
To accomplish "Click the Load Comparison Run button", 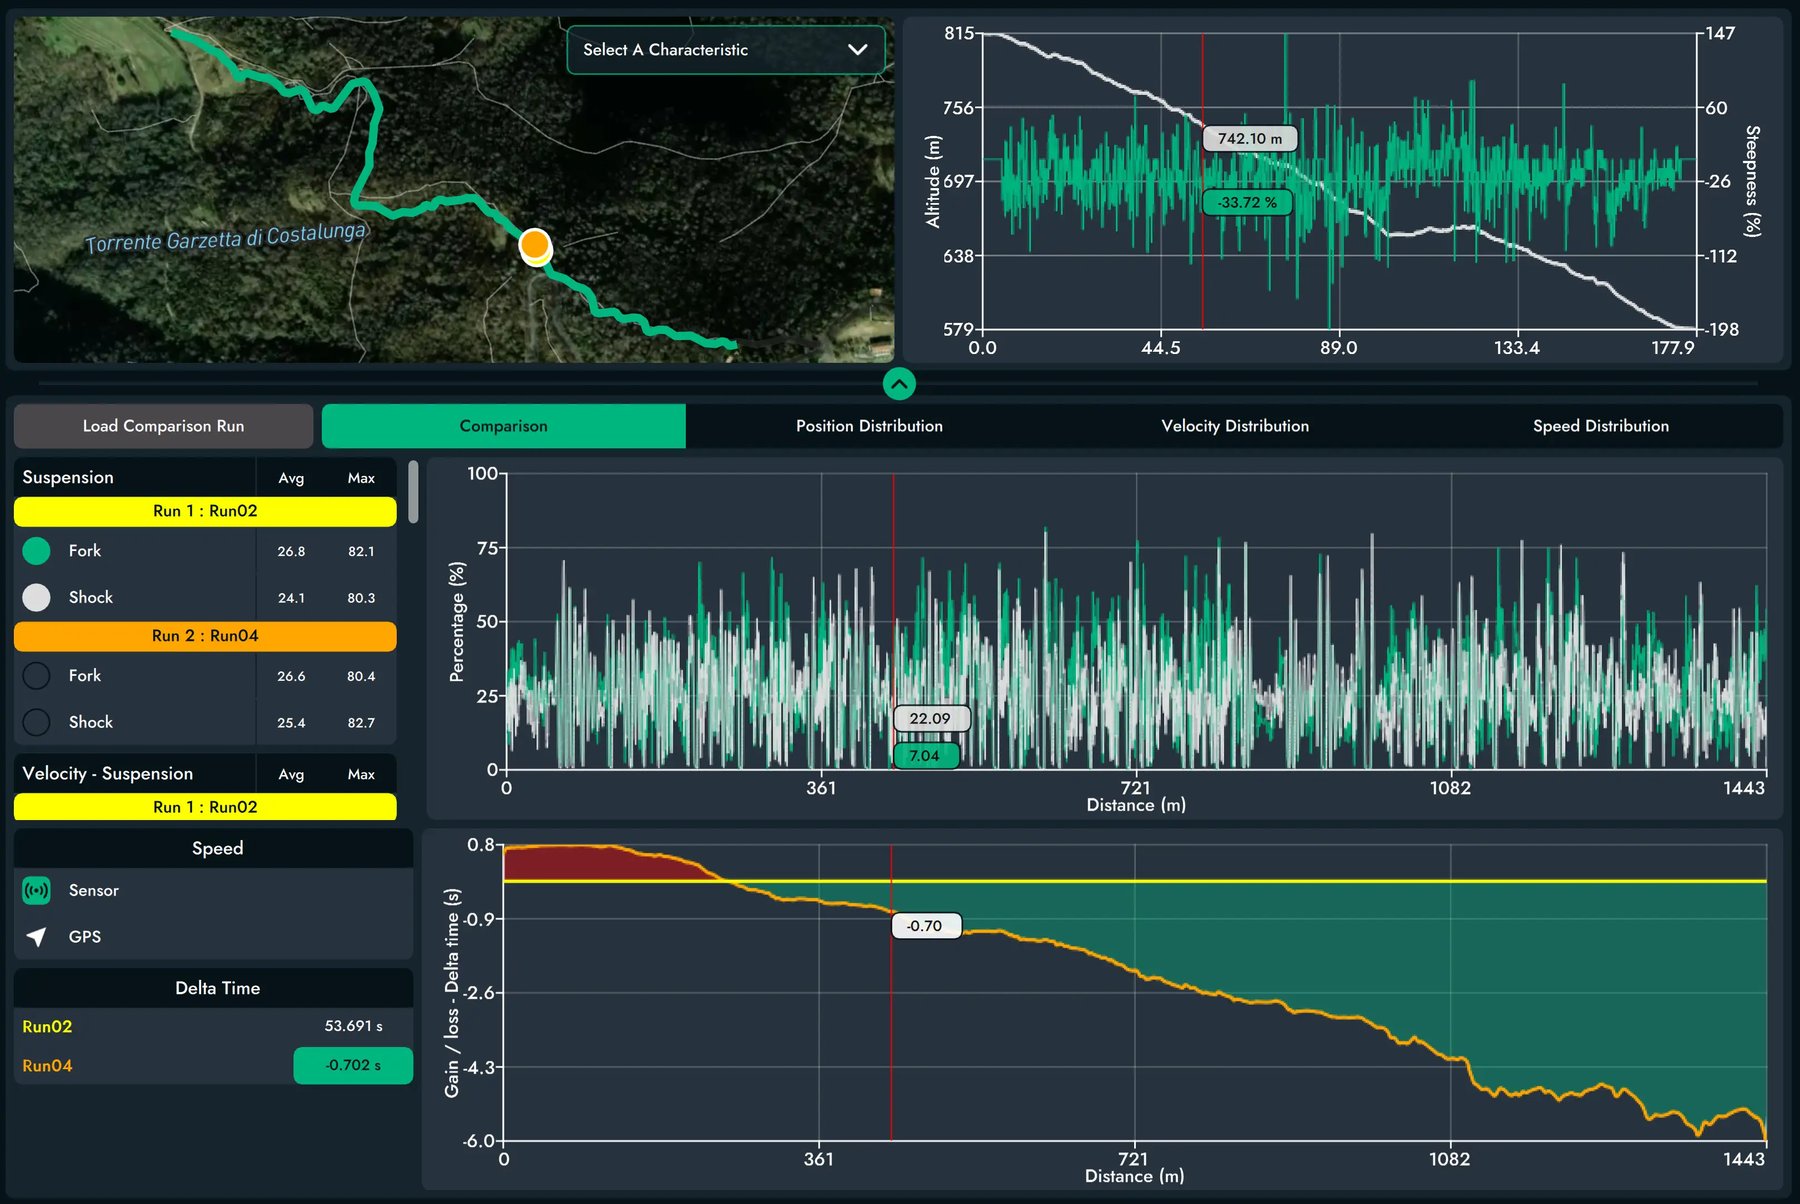I will coord(163,426).
